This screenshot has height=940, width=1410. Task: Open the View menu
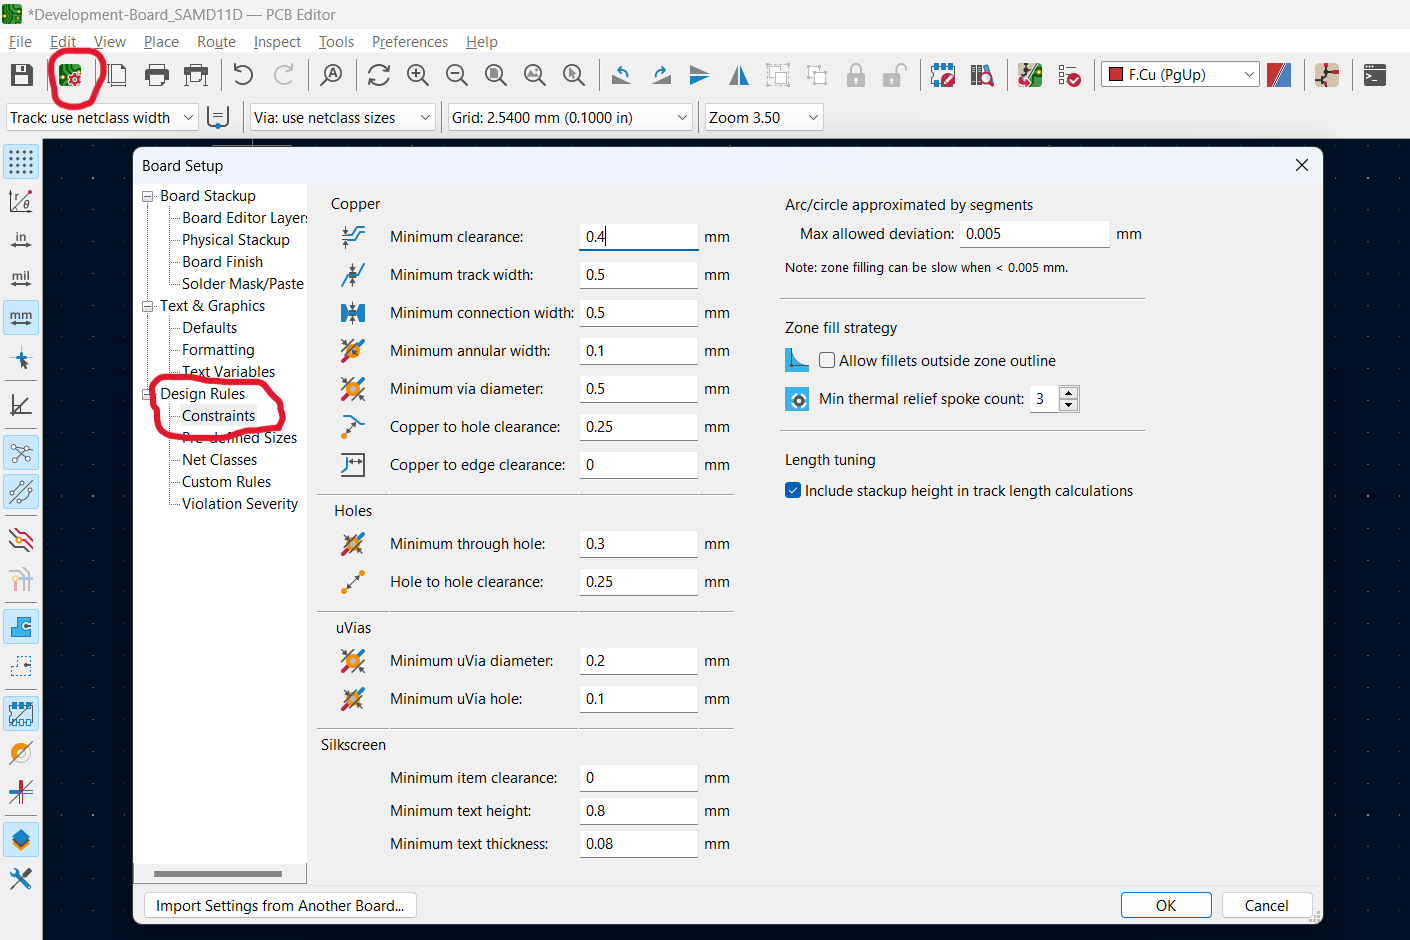[x=110, y=42]
